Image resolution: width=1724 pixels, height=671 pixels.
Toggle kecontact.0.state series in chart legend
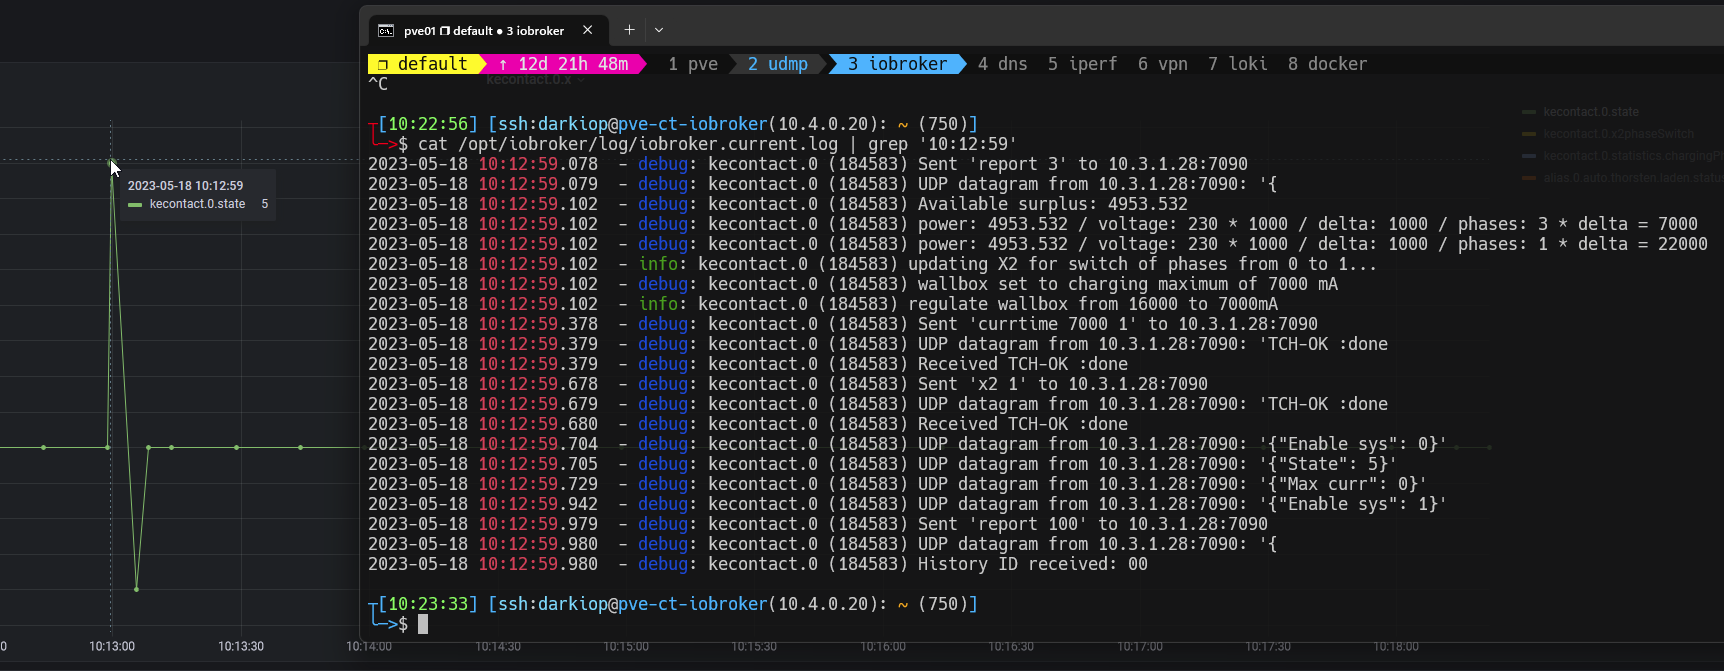coord(1590,112)
